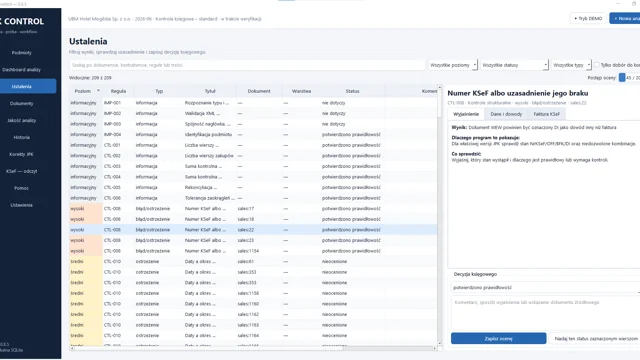The width and height of the screenshot is (640, 360).
Task: Click the Postęp oceny progress bar
Action: [x=629, y=78]
